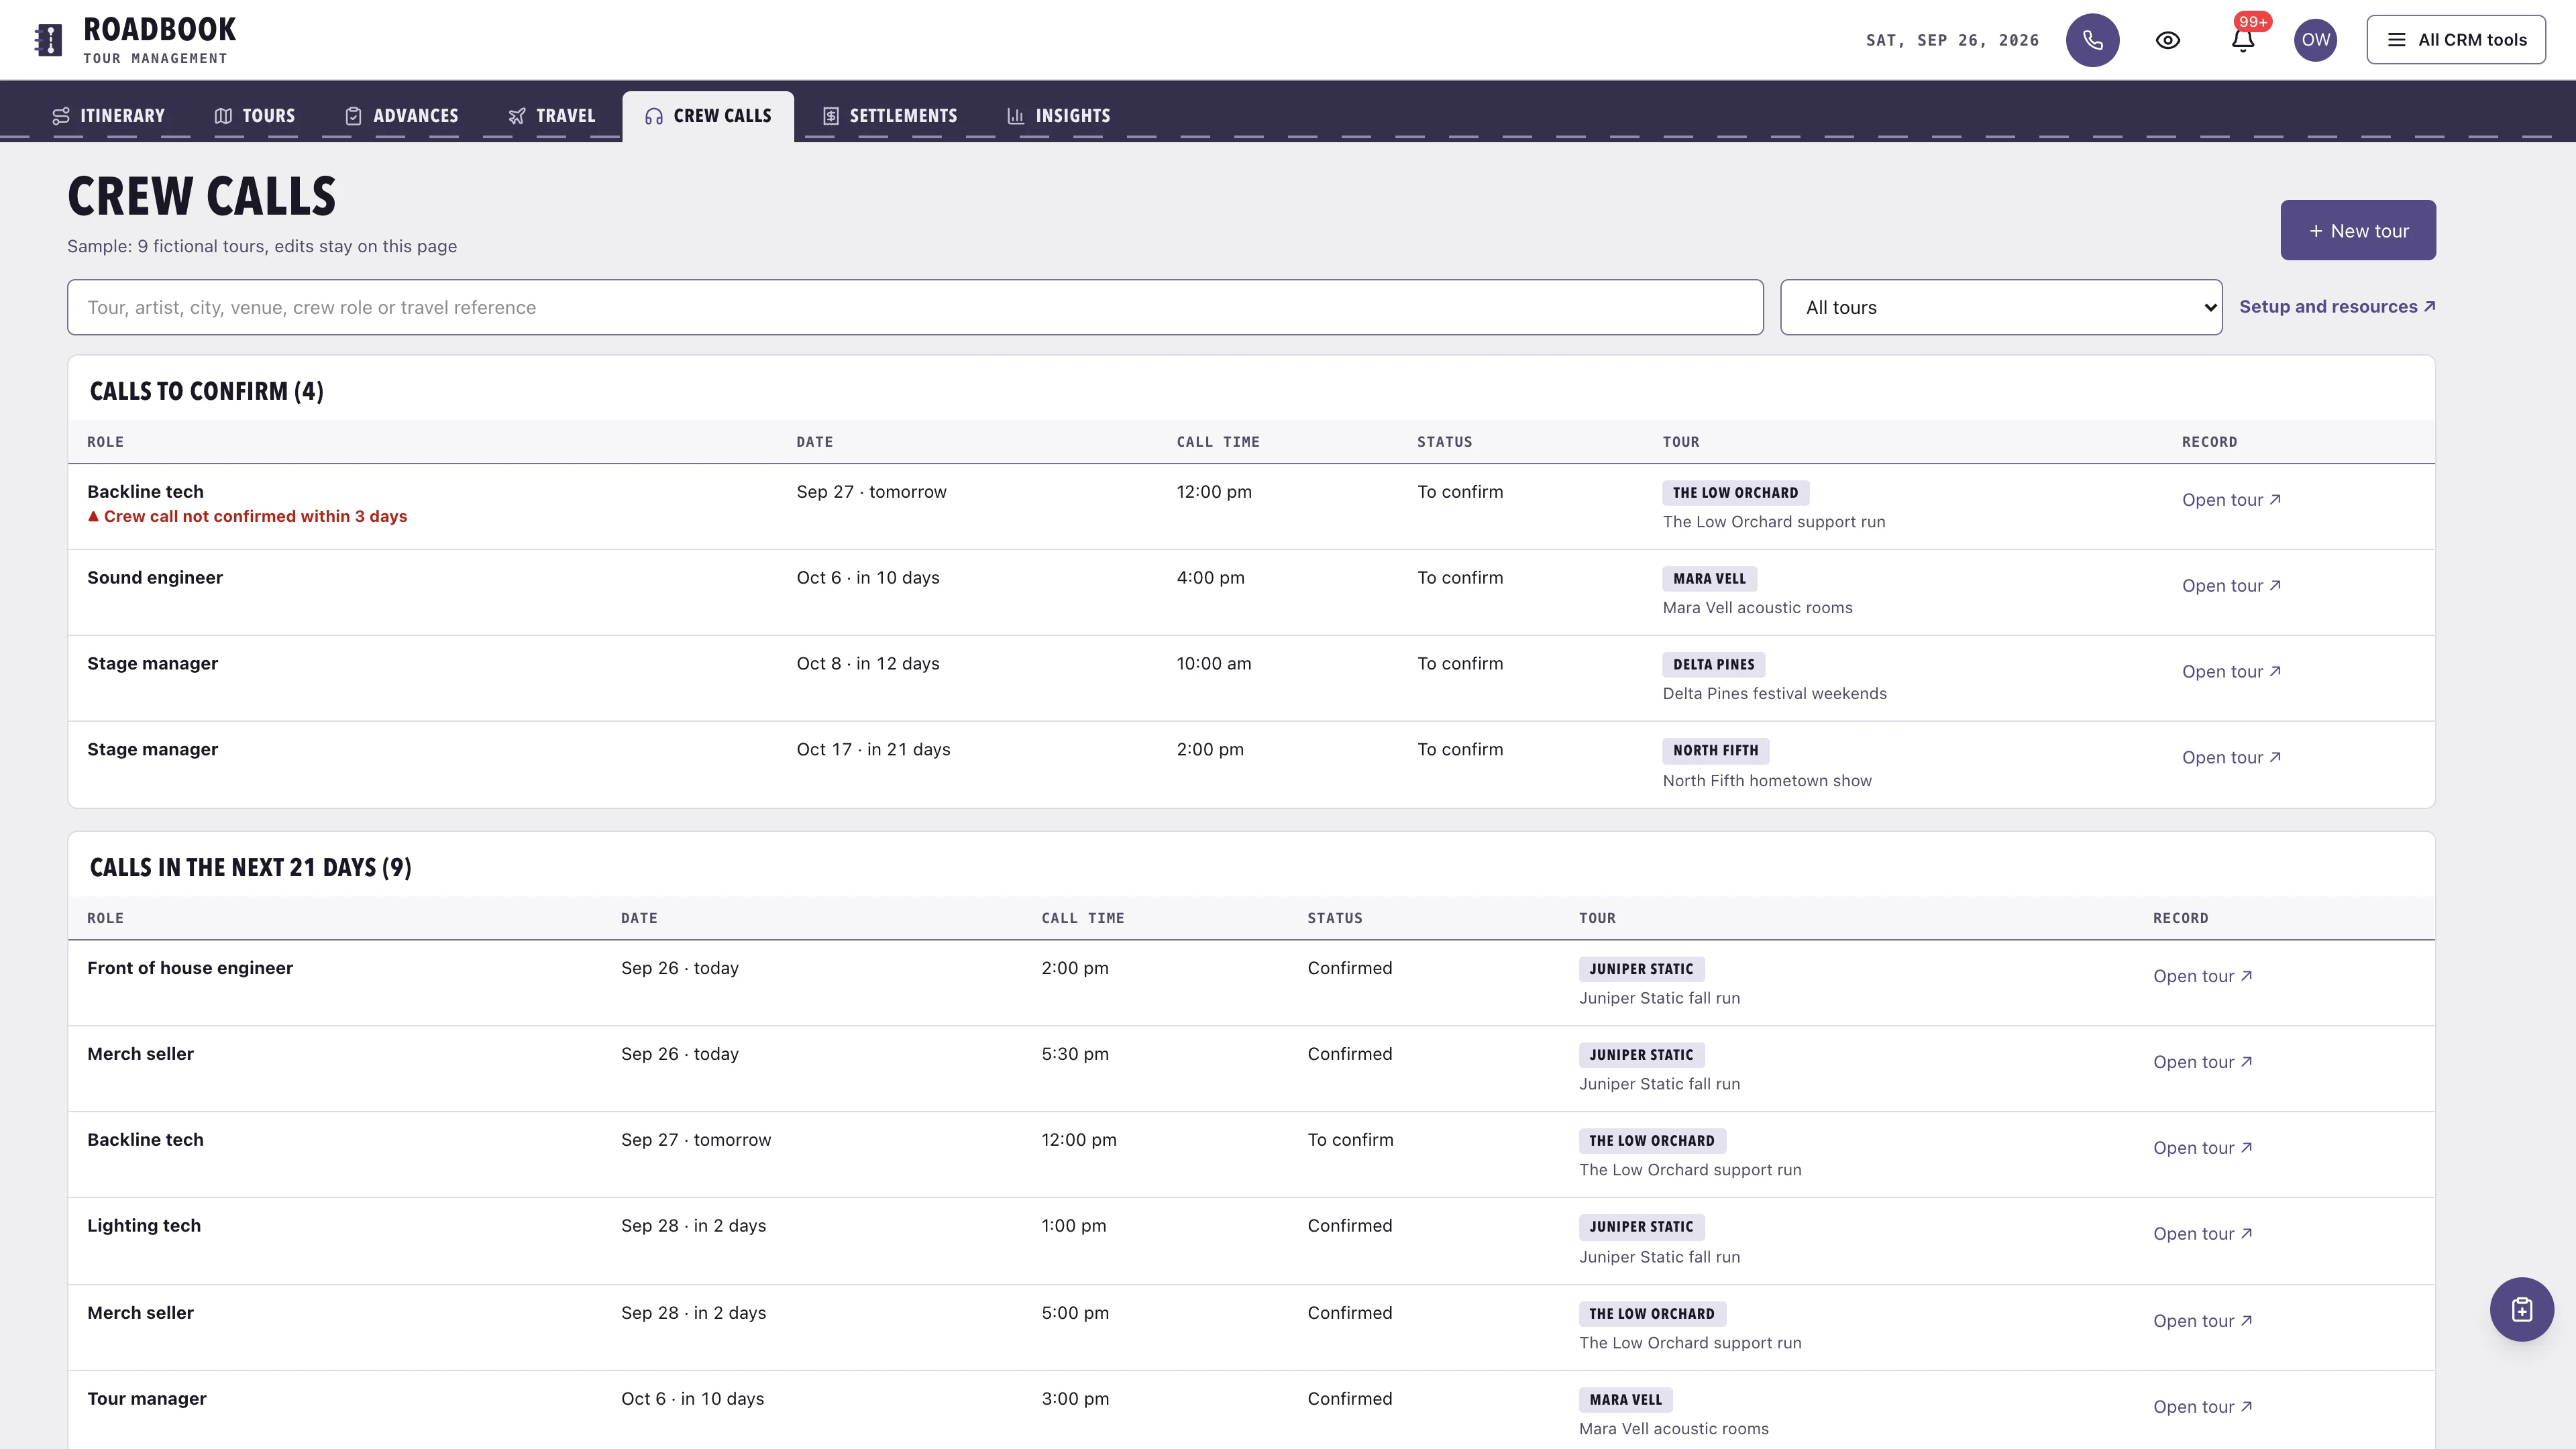Open the notifications bell icon
The image size is (2576, 1449).
[x=2243, y=40]
